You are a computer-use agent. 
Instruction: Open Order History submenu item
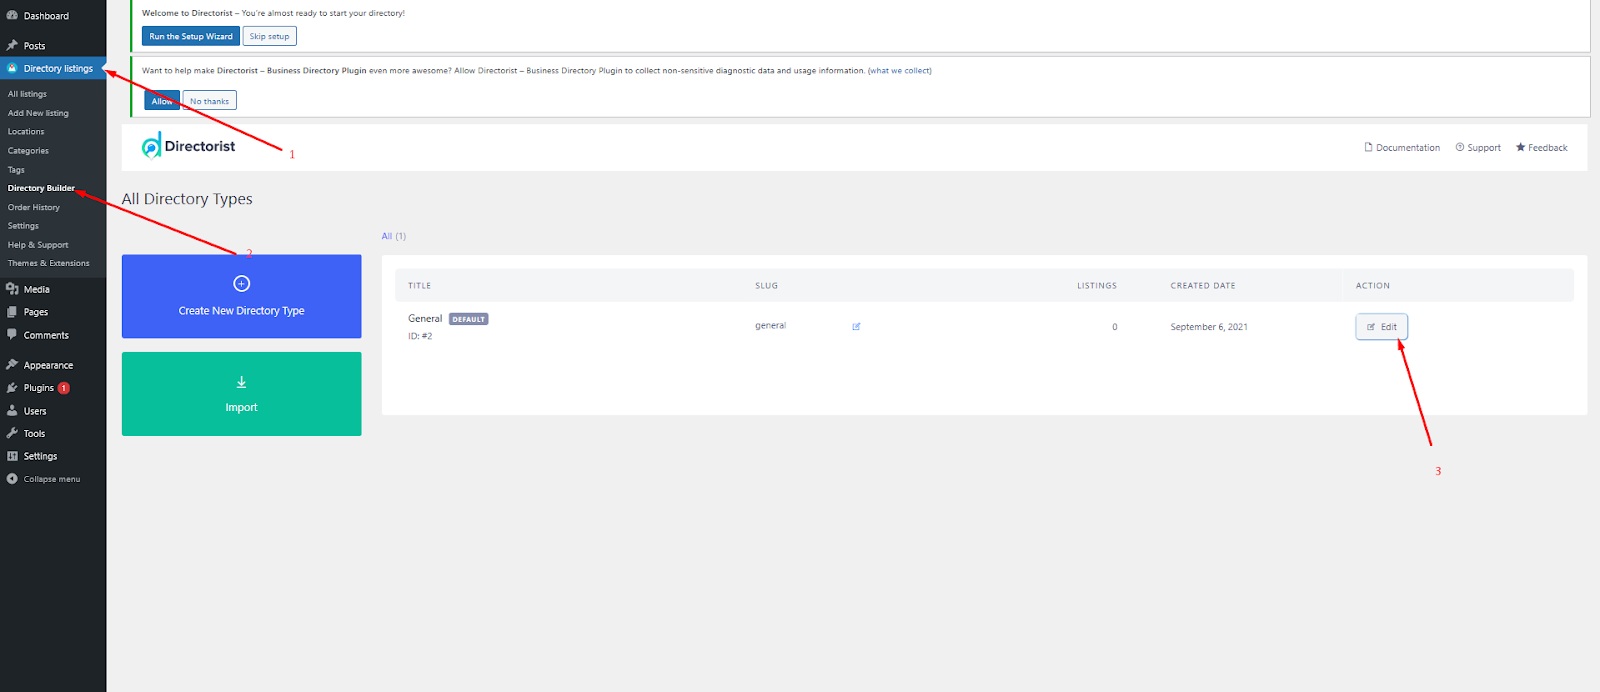coord(34,207)
